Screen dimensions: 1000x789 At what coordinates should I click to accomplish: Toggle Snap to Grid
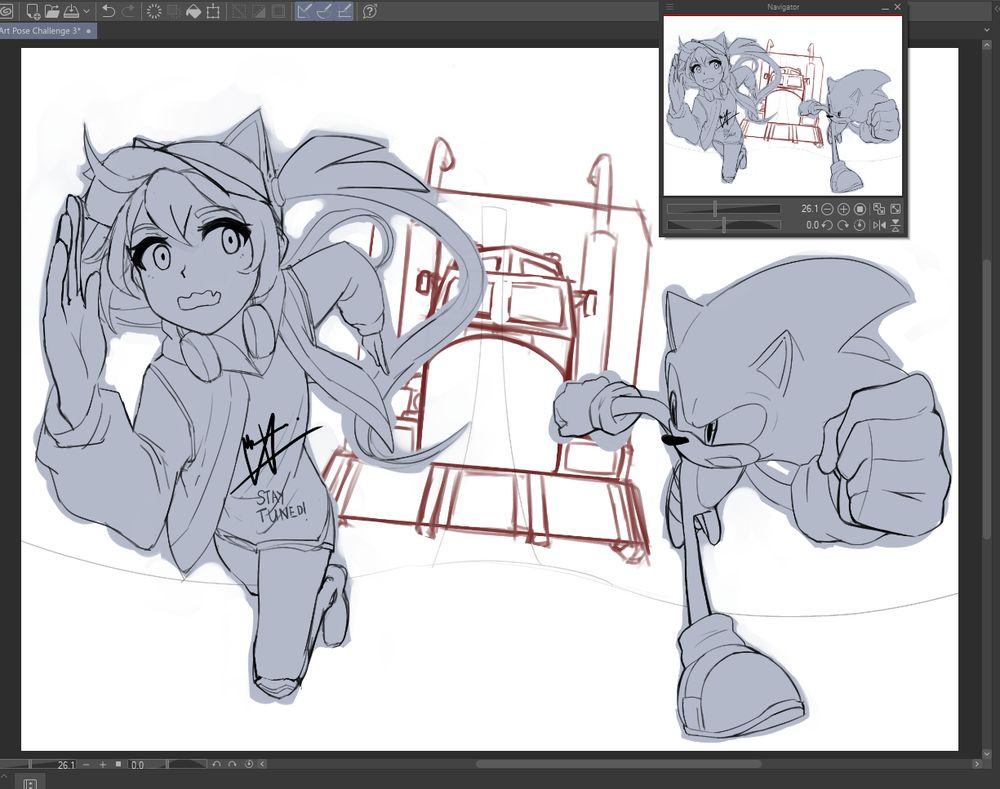[x=344, y=11]
